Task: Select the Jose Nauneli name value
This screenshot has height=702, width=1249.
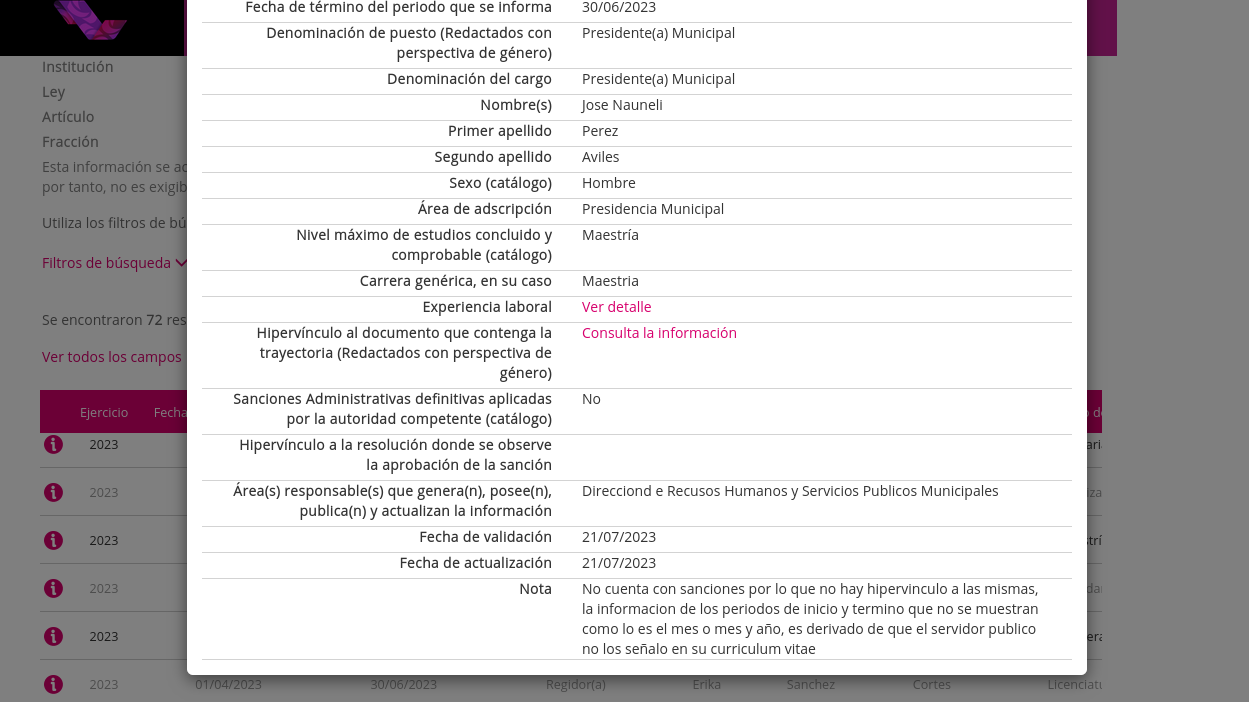Action: pyautogui.click(x=622, y=105)
